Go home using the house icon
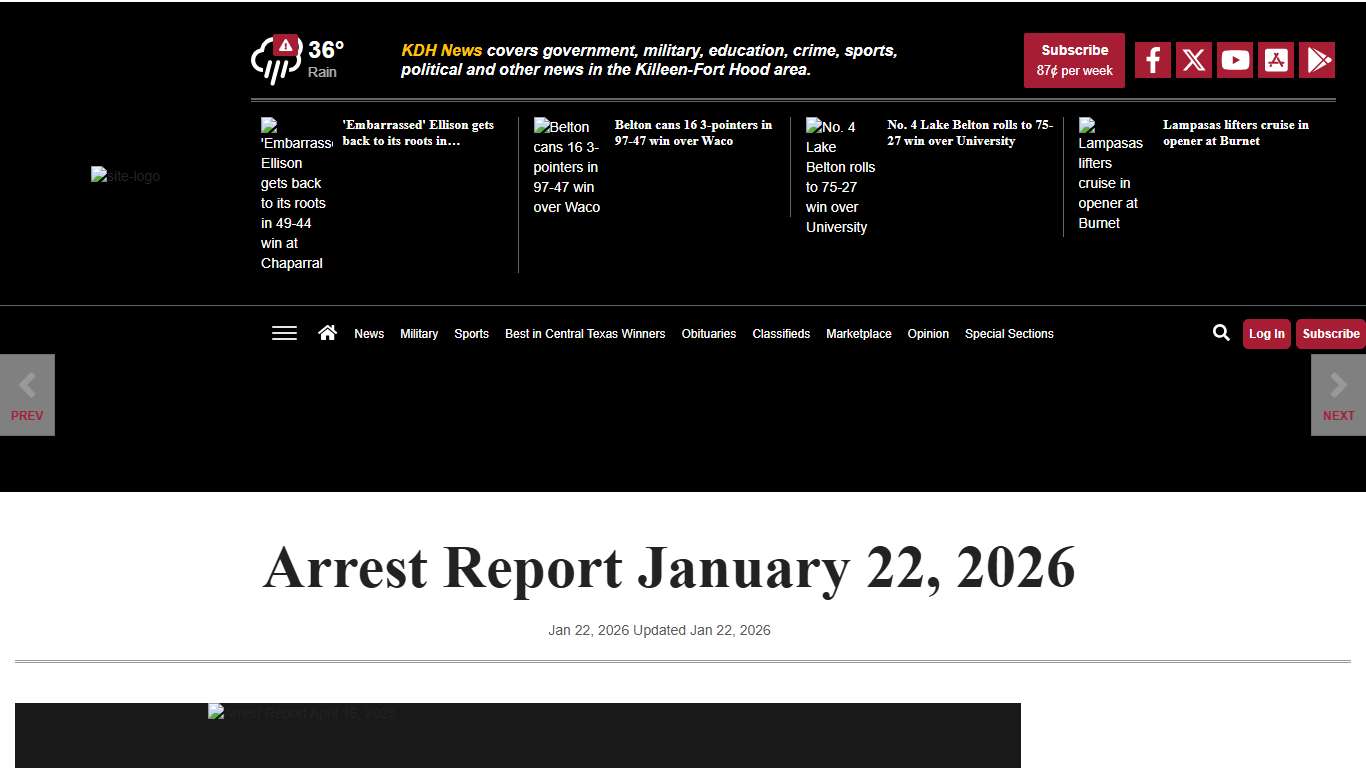Screen dimensions: 1366x768 pos(327,332)
